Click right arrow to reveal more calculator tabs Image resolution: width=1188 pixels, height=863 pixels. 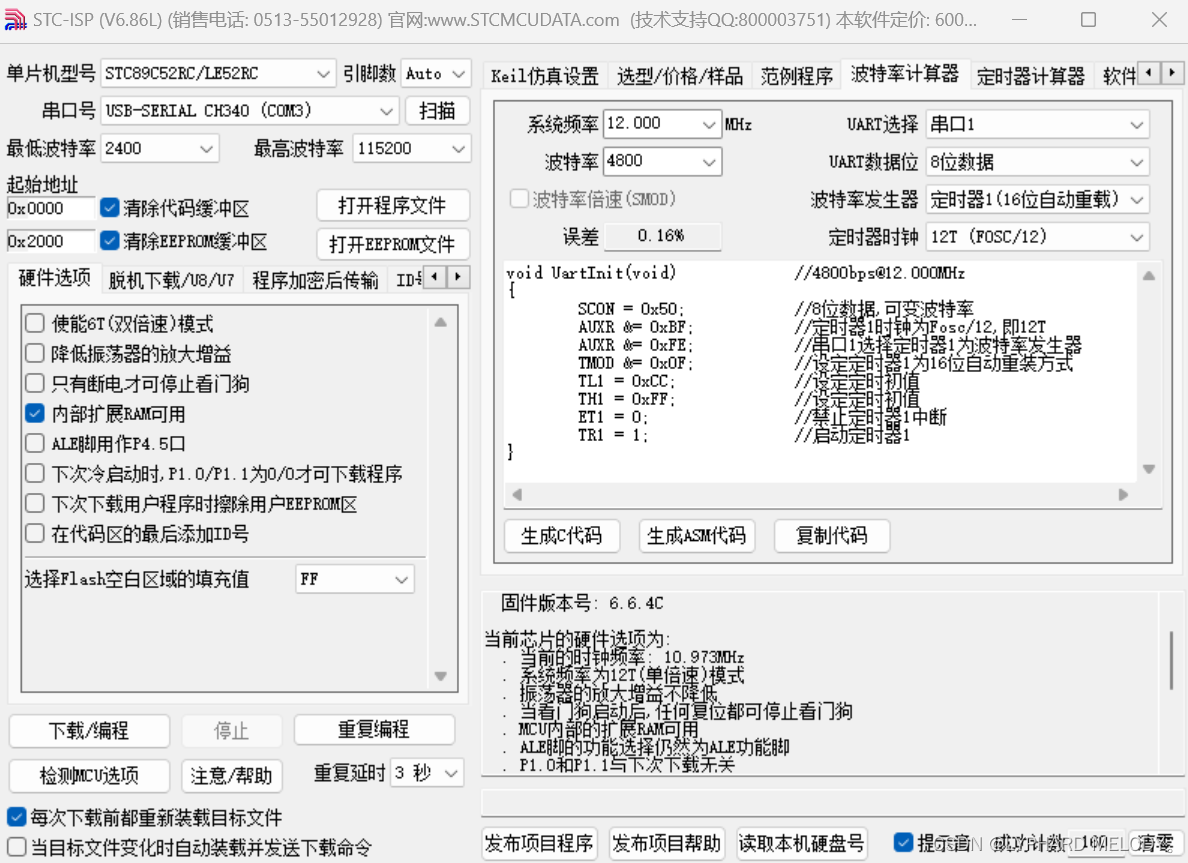(1170, 72)
